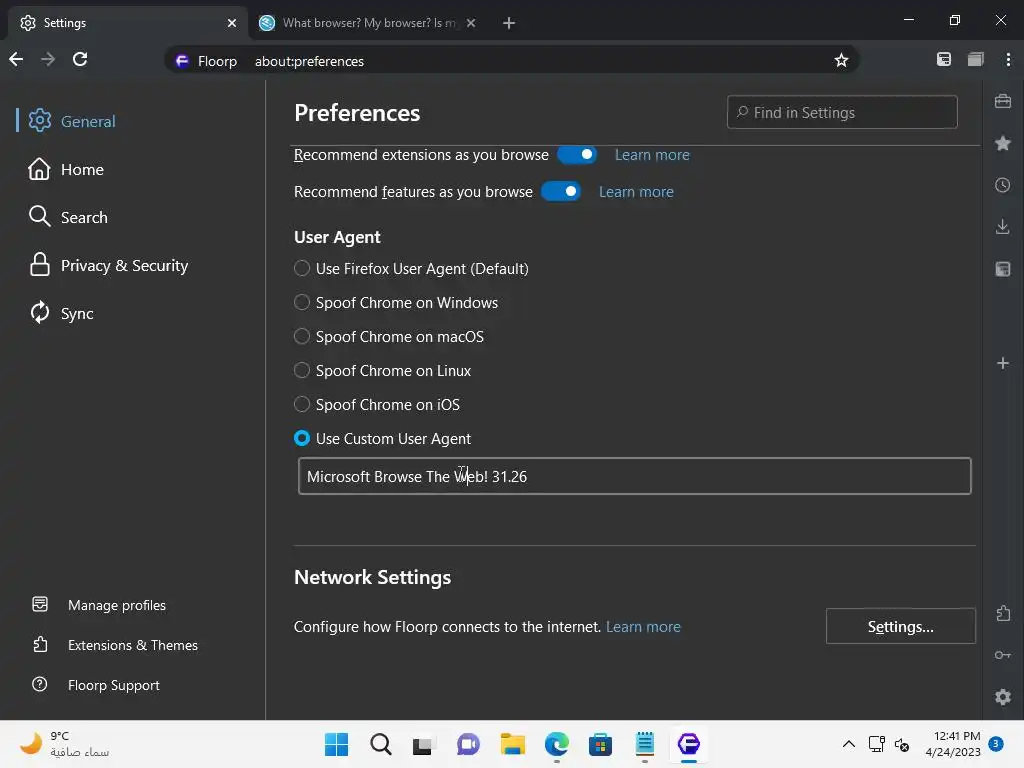Open Network Settings button

901,626
